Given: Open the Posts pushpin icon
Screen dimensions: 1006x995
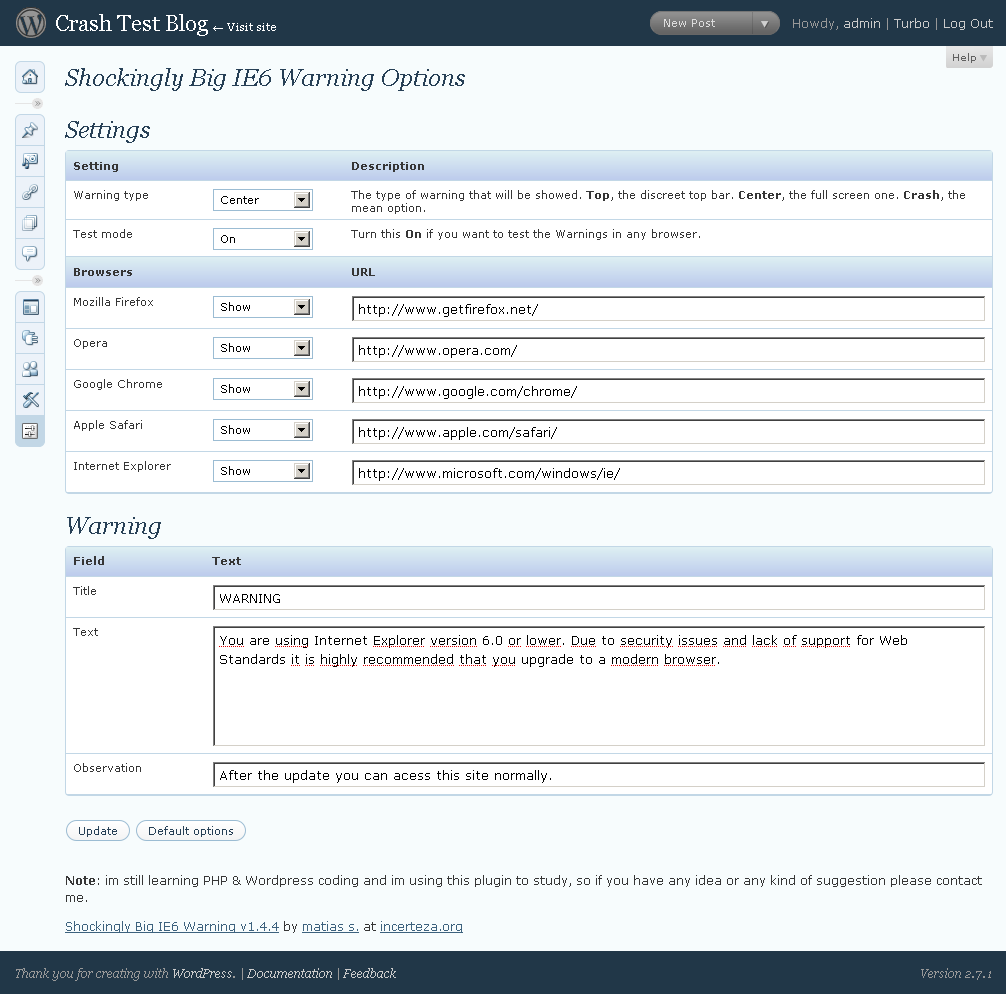Looking at the screenshot, I should pos(30,130).
